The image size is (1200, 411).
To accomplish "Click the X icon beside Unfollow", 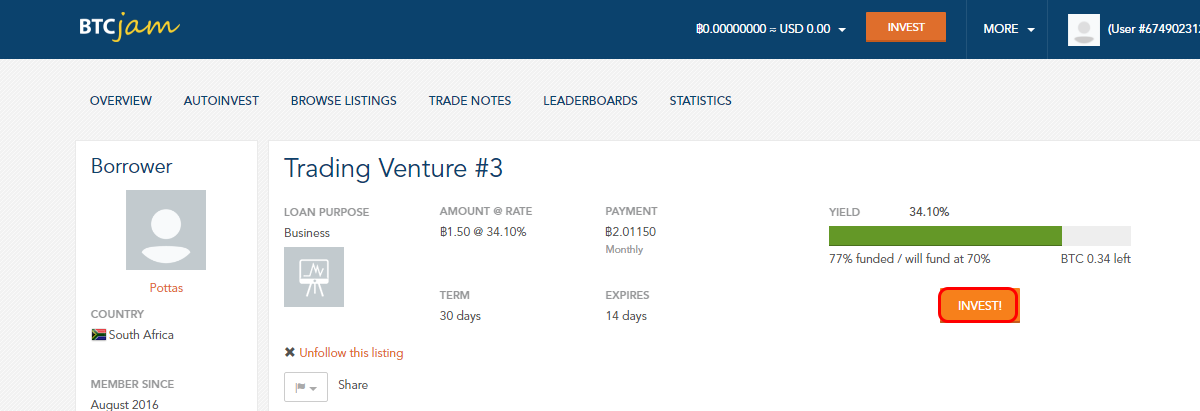I will tap(290, 353).
